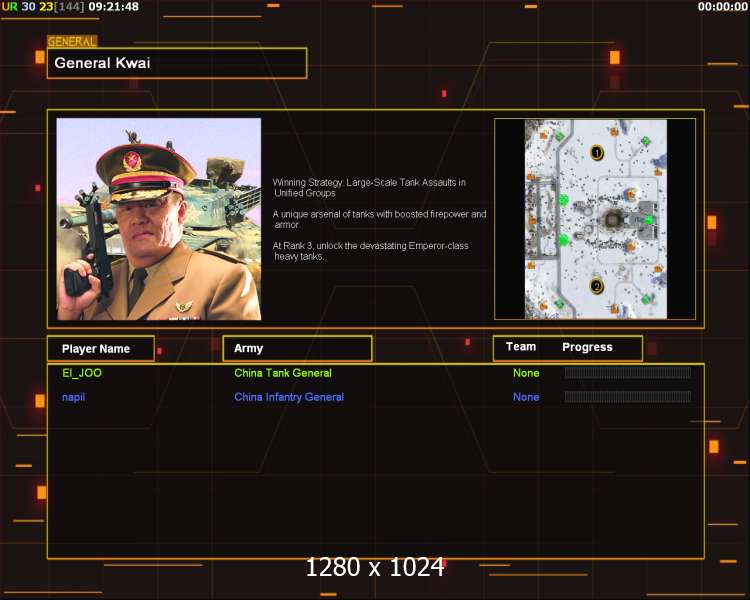The width and height of the screenshot is (750, 600).
Task: Click the snowy map preview thumbnail
Action: (x=596, y=219)
